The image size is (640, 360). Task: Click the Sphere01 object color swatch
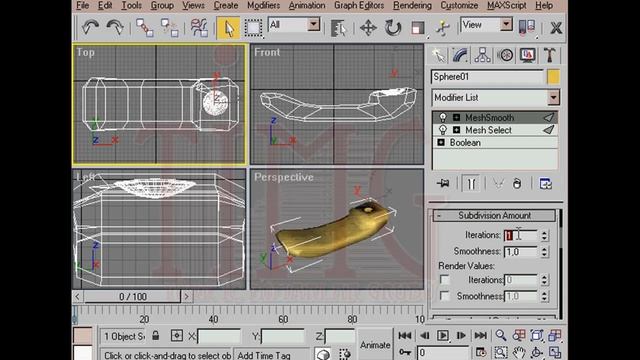(x=553, y=77)
